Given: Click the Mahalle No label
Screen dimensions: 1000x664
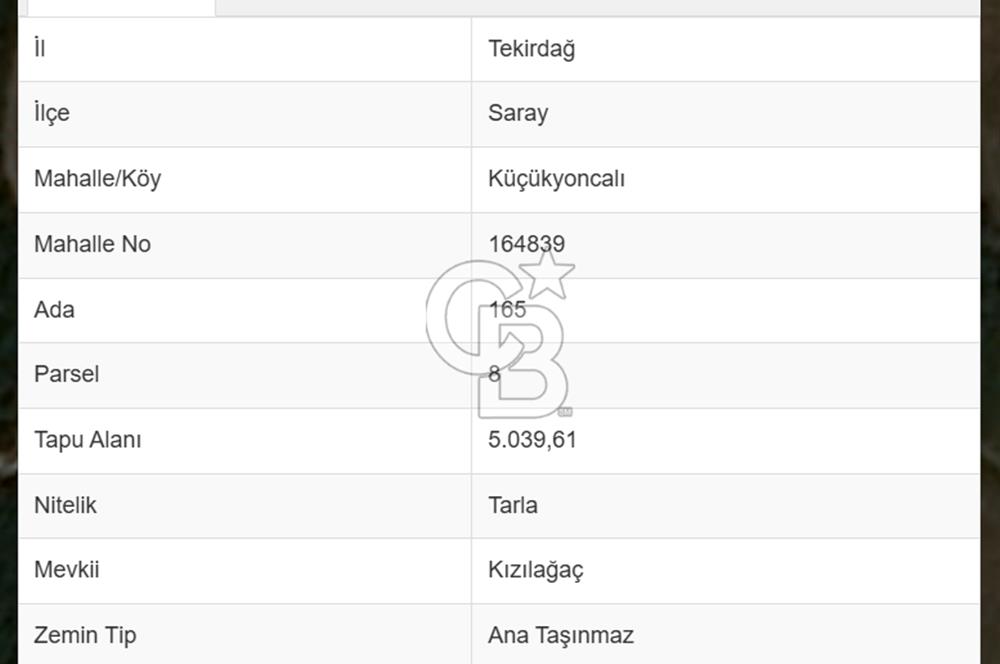Looking at the screenshot, I should click(x=92, y=244).
